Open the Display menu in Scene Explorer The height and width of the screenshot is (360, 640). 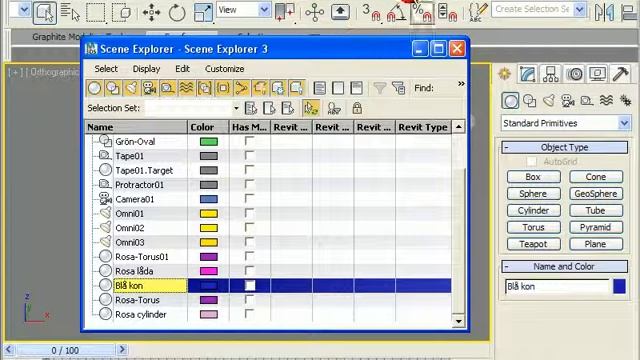[146, 69]
